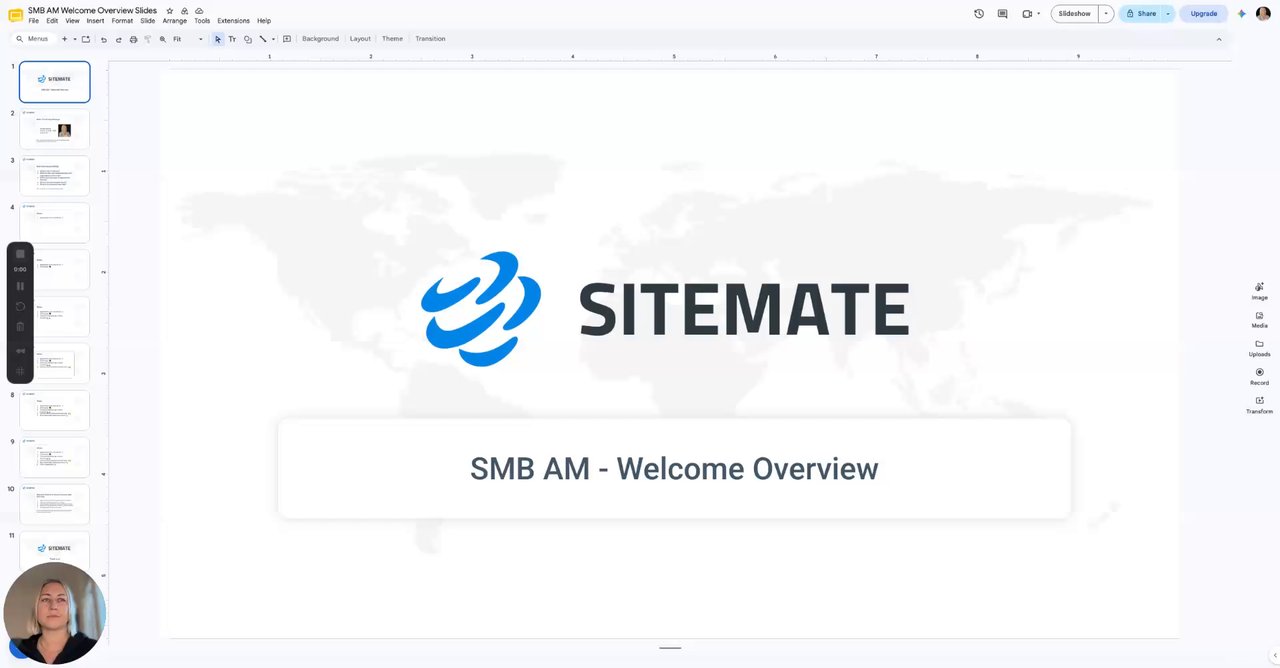The height and width of the screenshot is (668, 1280).
Task: Click the Redo icon
Action: 119,39
